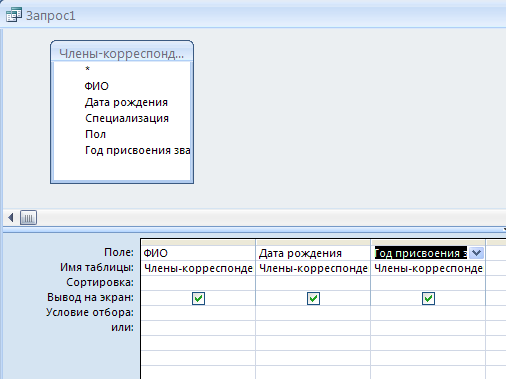506x379 pixels.
Task: Click Сортировка cell in the ФИО column
Action: point(198,283)
